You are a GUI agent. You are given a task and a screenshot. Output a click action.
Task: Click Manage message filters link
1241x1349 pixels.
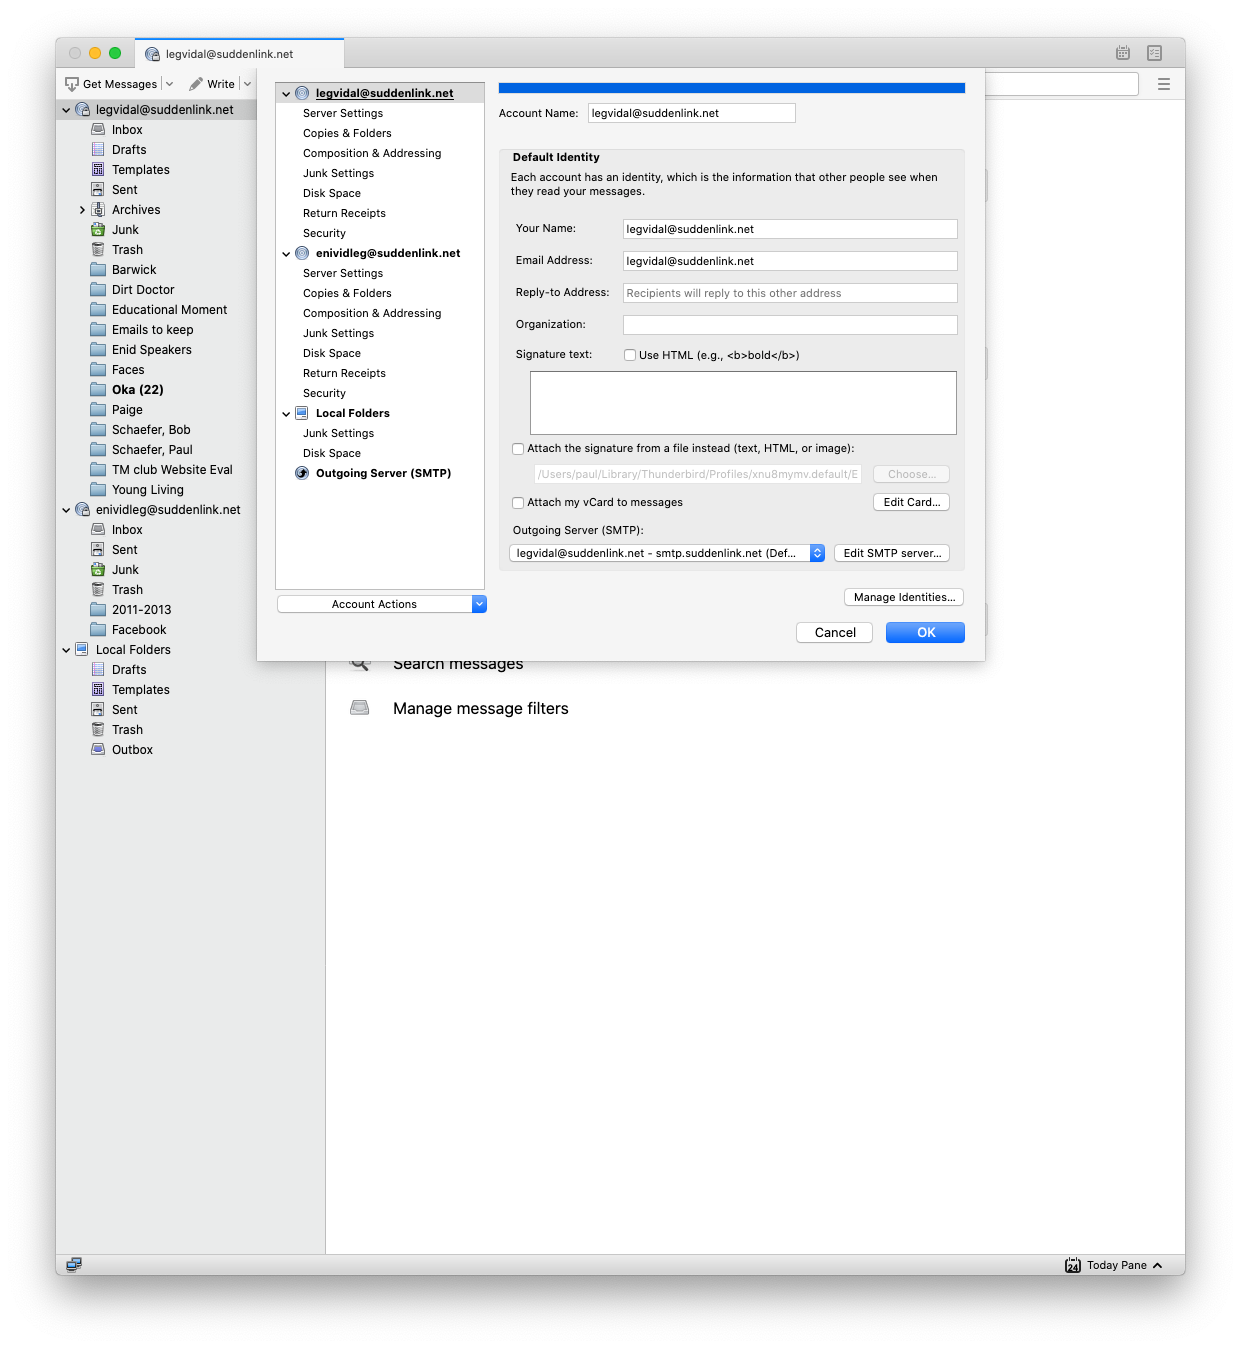pos(480,708)
